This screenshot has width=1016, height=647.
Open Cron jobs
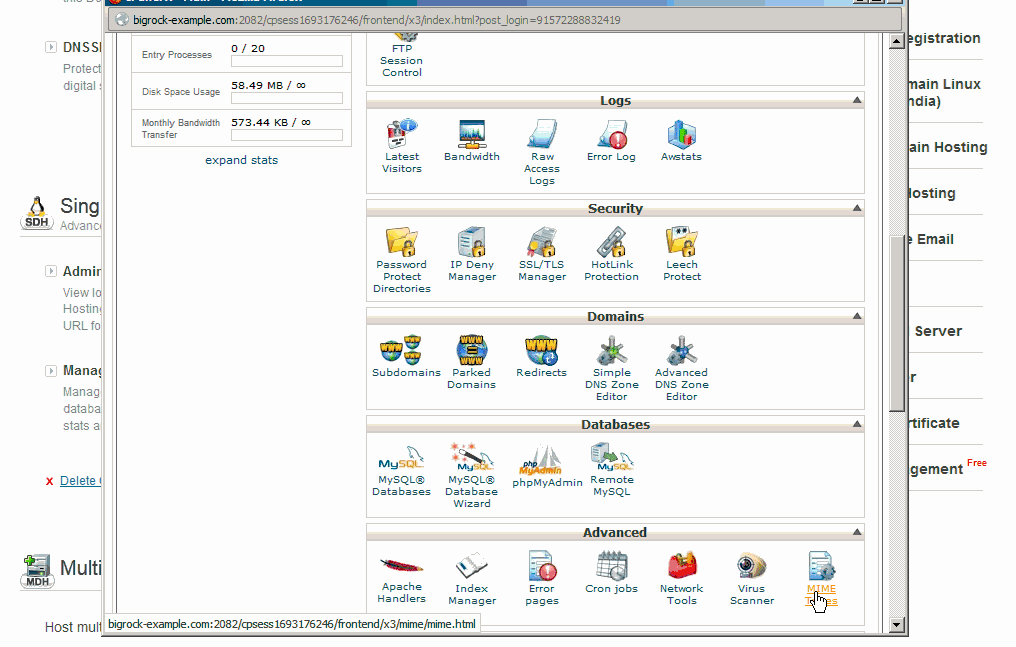point(611,570)
